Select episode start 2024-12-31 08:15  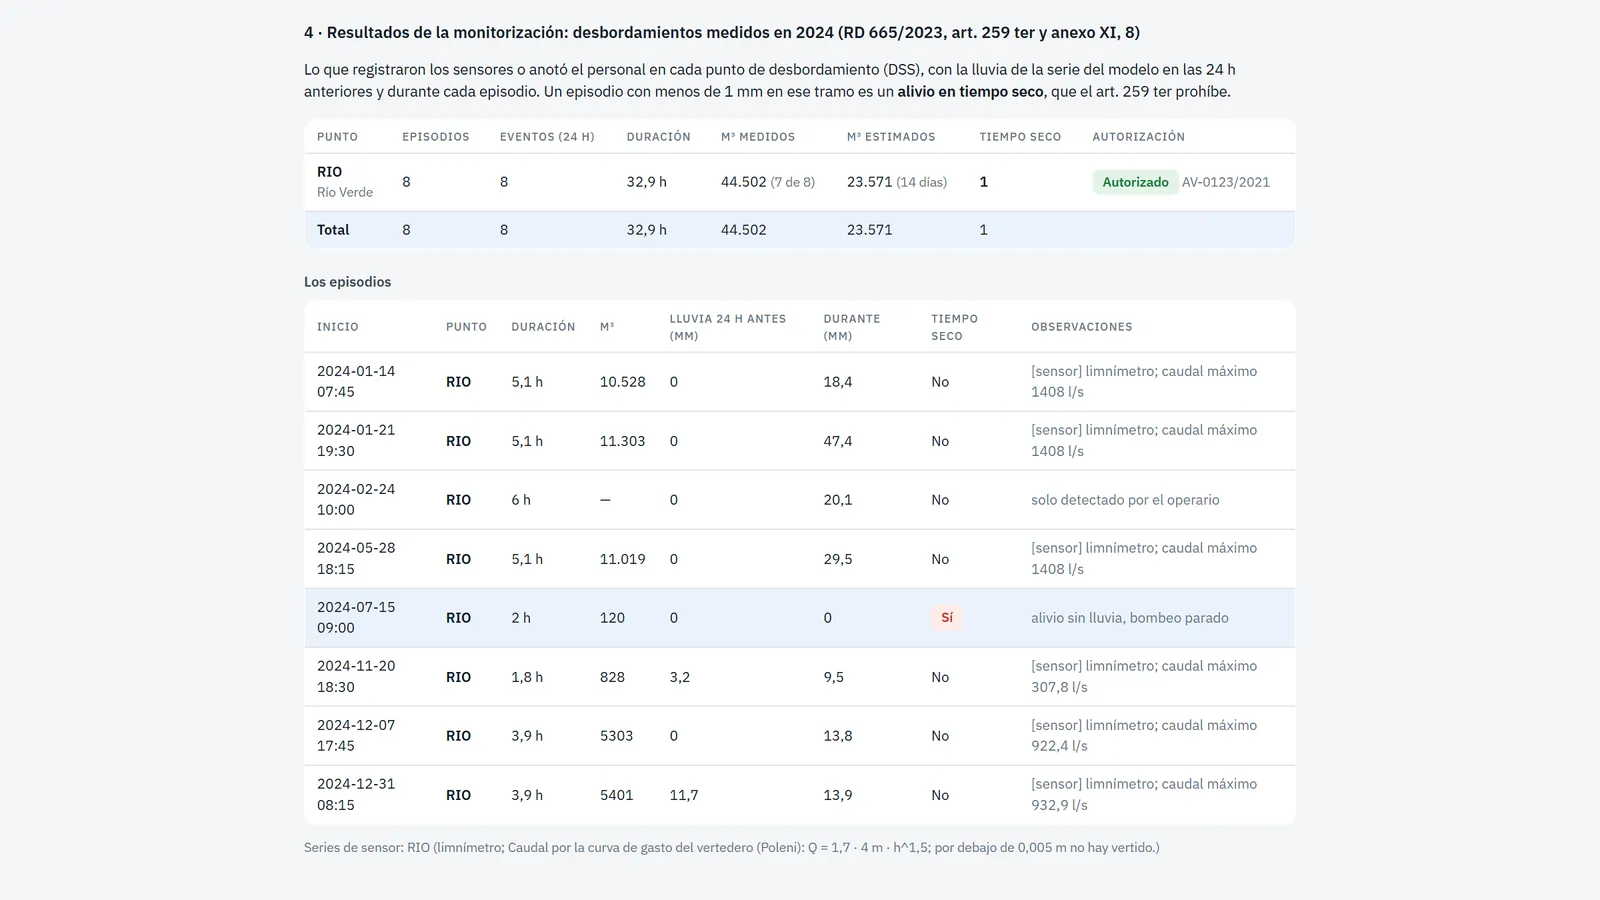pos(356,794)
